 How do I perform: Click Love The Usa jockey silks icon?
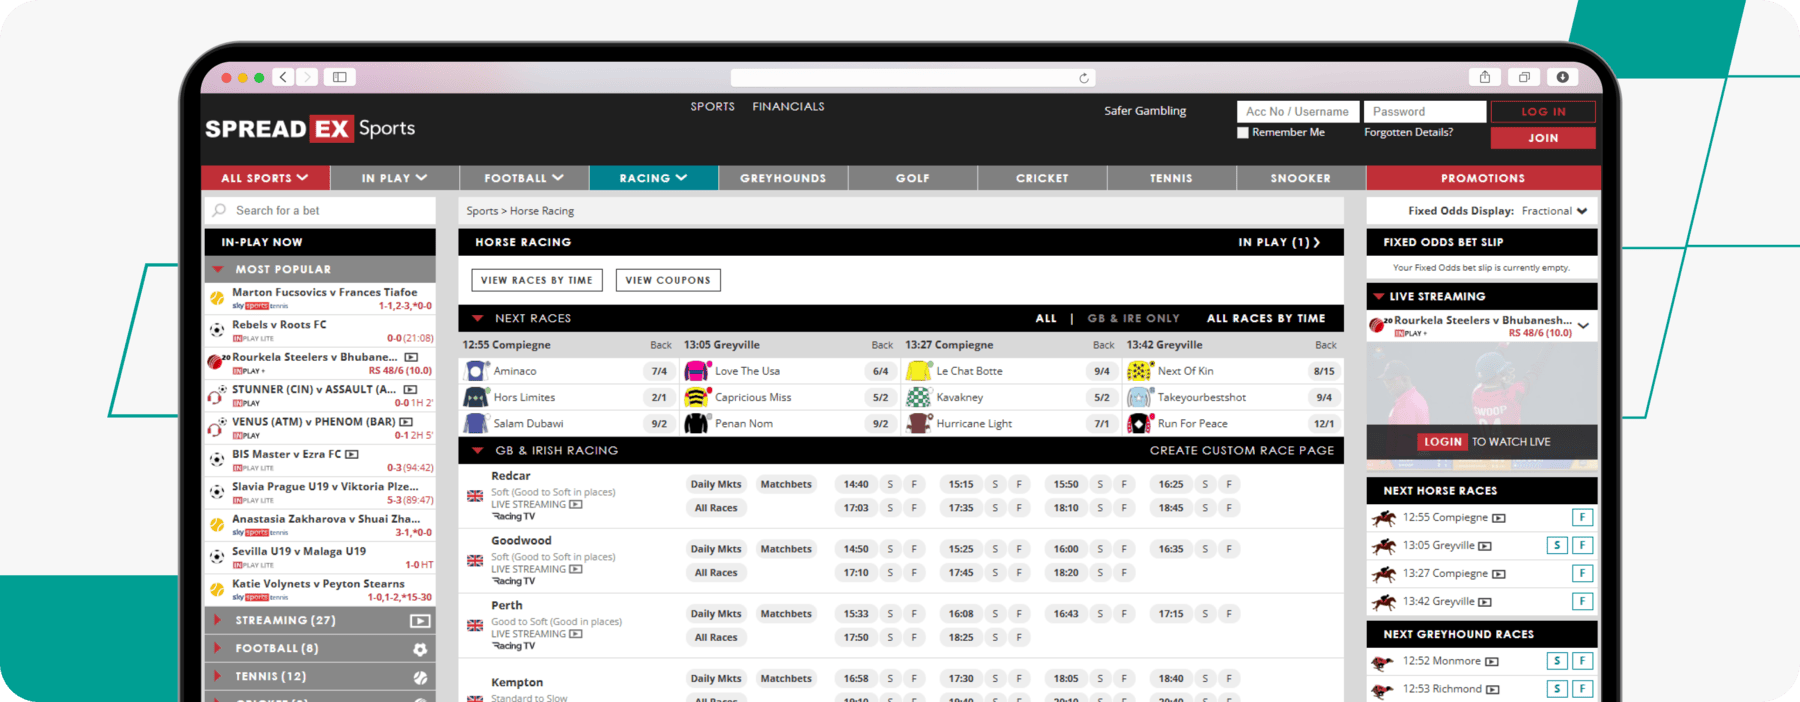pyautogui.click(x=696, y=371)
